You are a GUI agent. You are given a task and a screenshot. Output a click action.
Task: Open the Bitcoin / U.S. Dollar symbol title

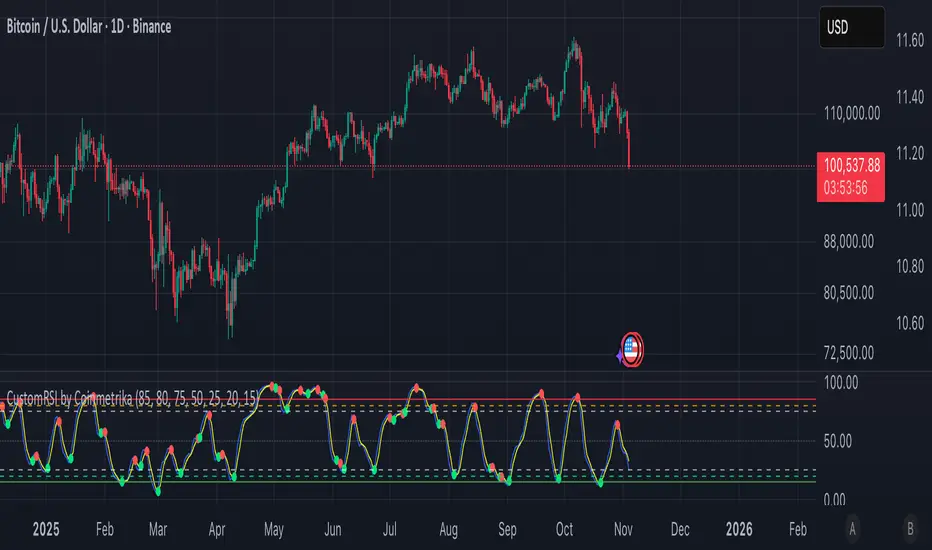pyautogui.click(x=89, y=27)
